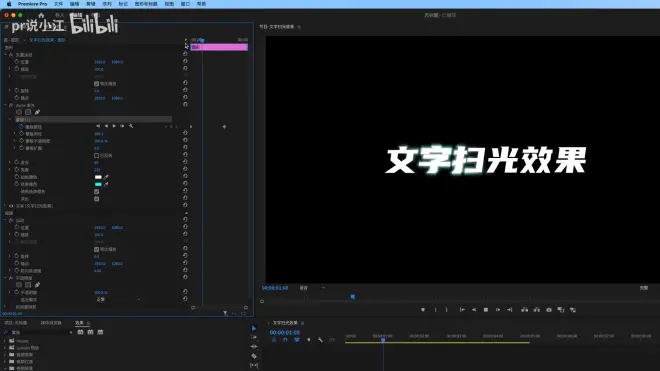This screenshot has width=660, height=371.
Task: Select the Selection tool in the Tools panel
Action: (254, 328)
